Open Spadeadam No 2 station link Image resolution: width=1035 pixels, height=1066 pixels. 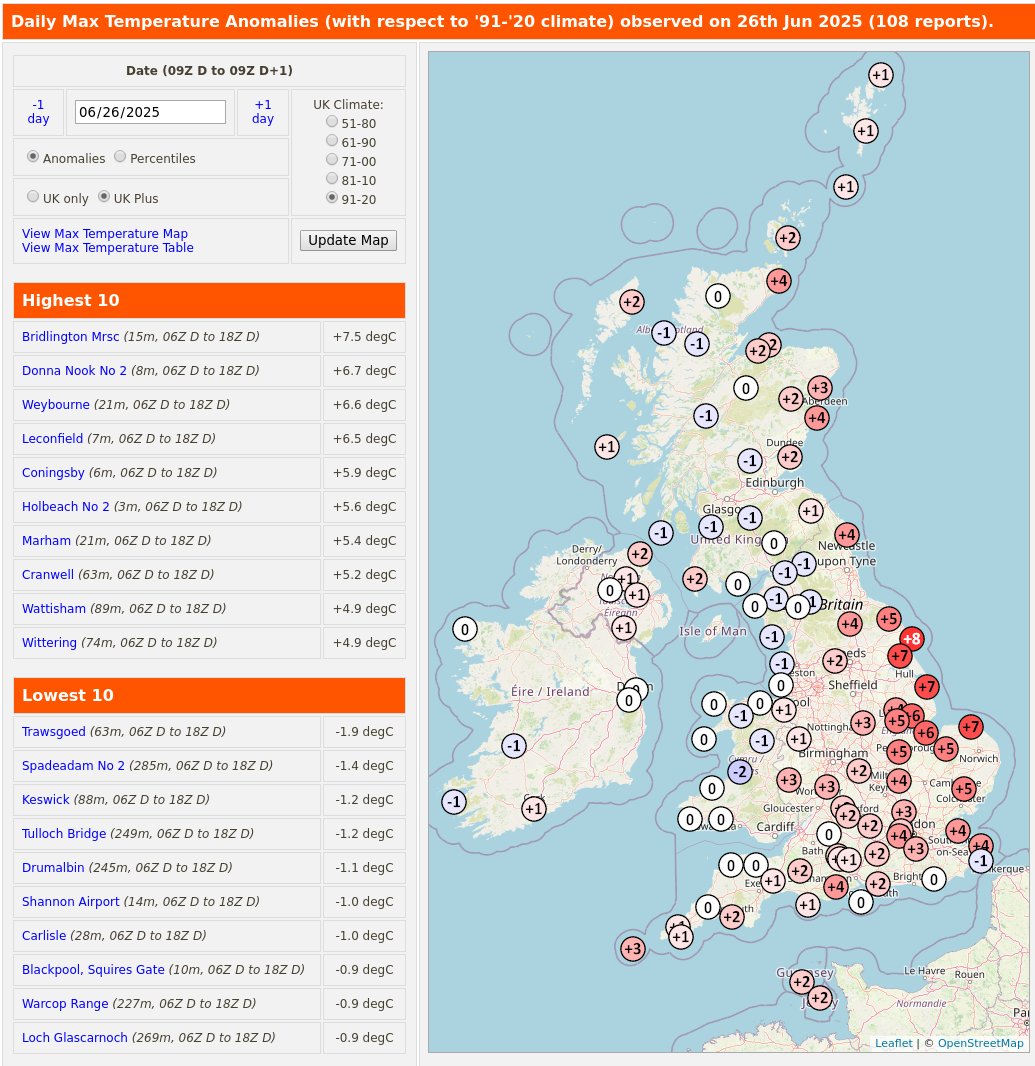tap(73, 766)
